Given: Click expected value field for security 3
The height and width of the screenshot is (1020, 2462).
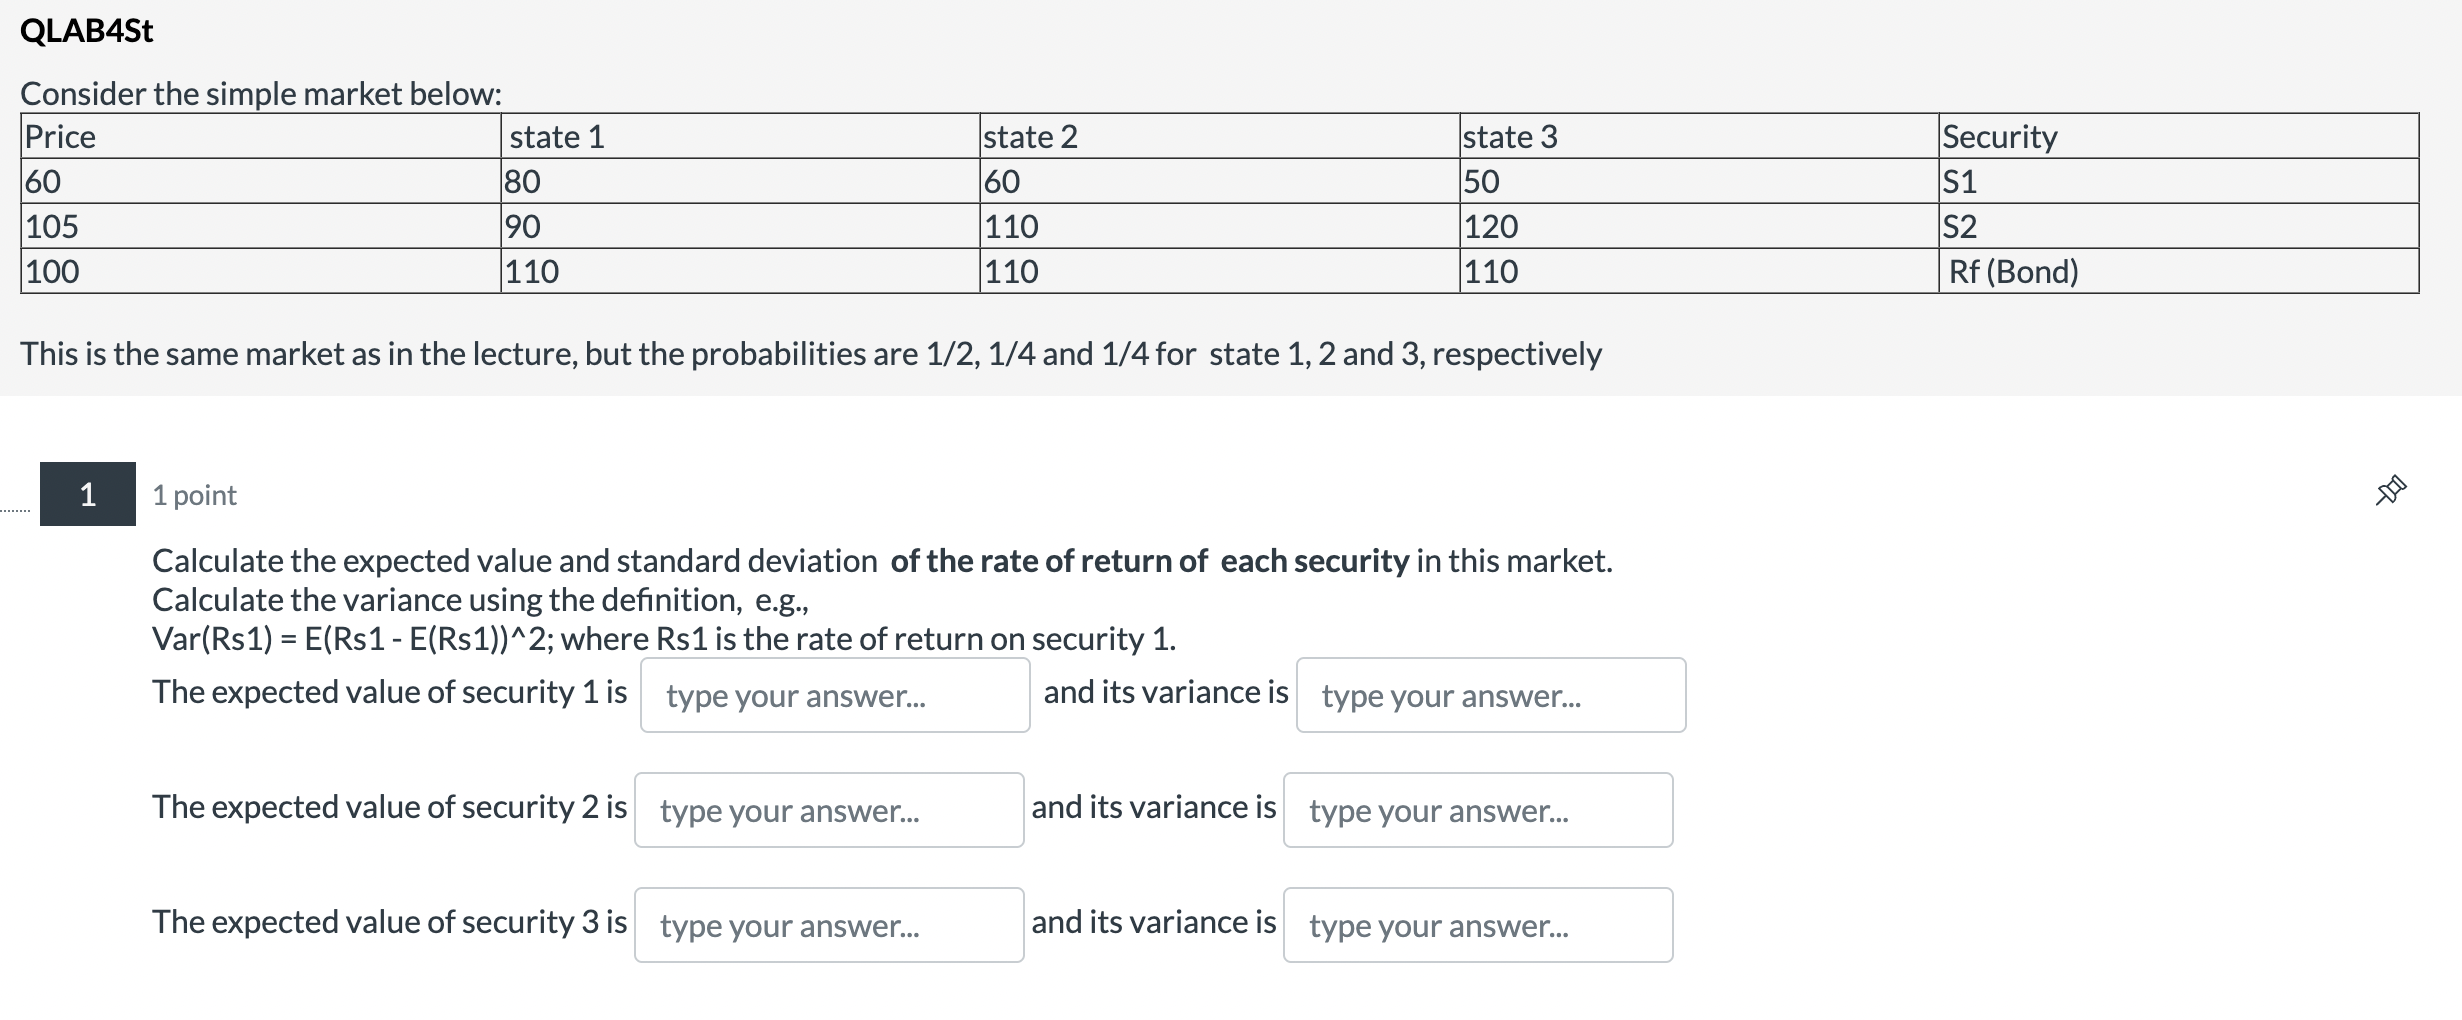Looking at the screenshot, I should (828, 925).
